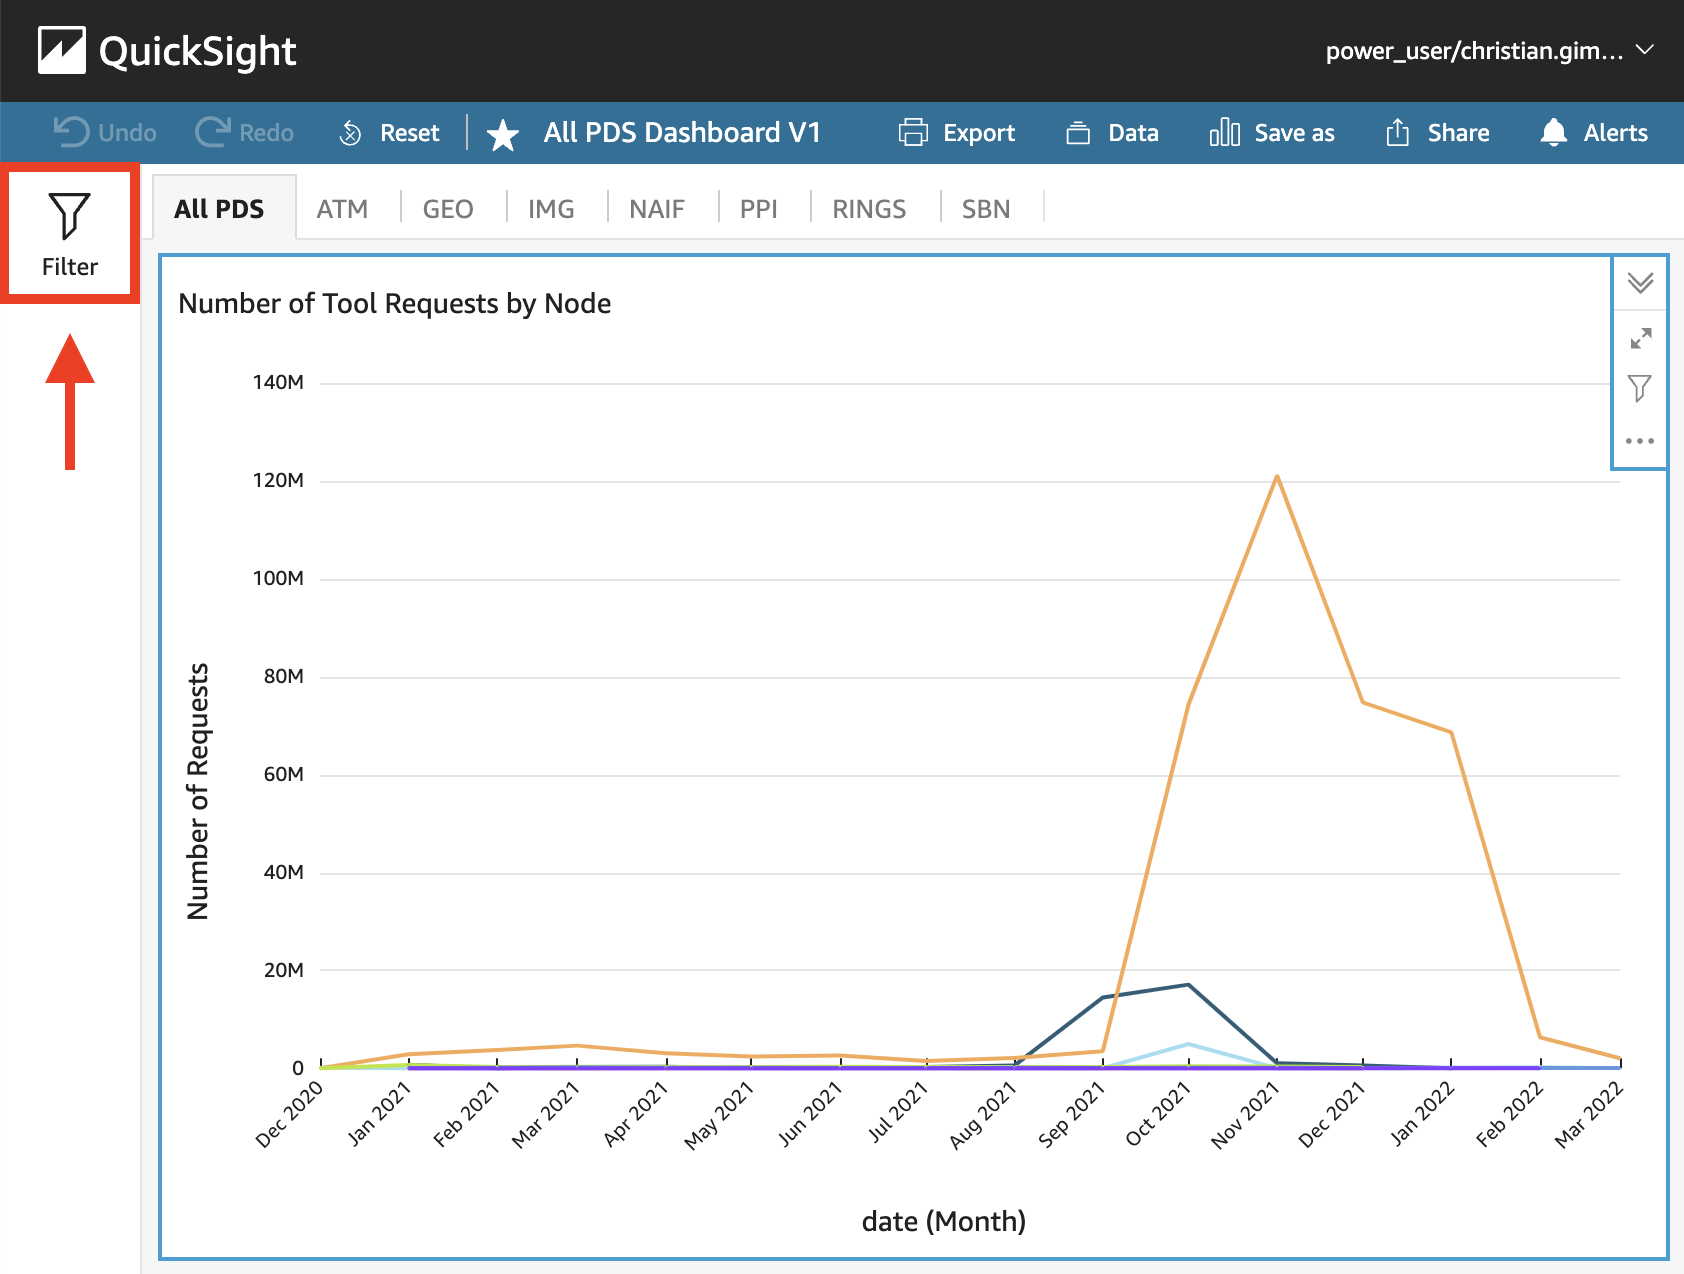Switch to the ATM tab

tap(342, 209)
